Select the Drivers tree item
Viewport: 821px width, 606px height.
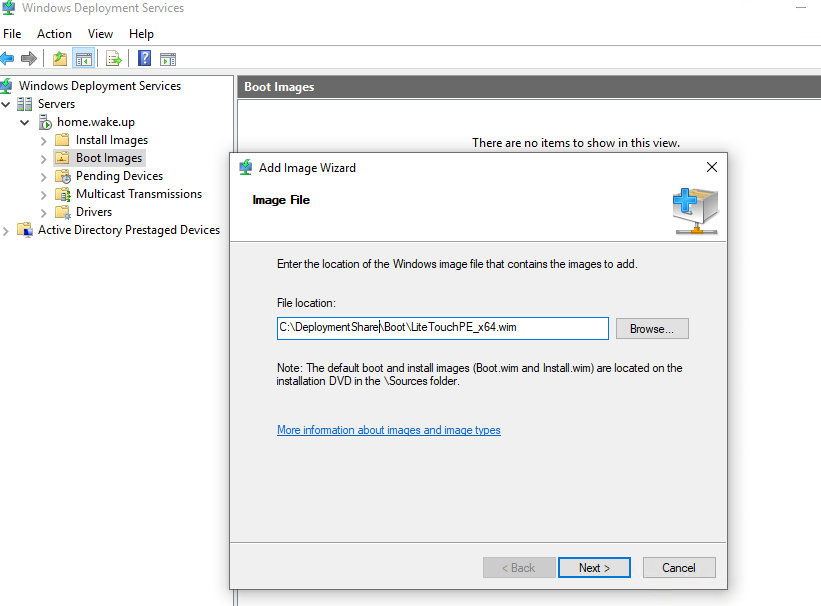94,212
